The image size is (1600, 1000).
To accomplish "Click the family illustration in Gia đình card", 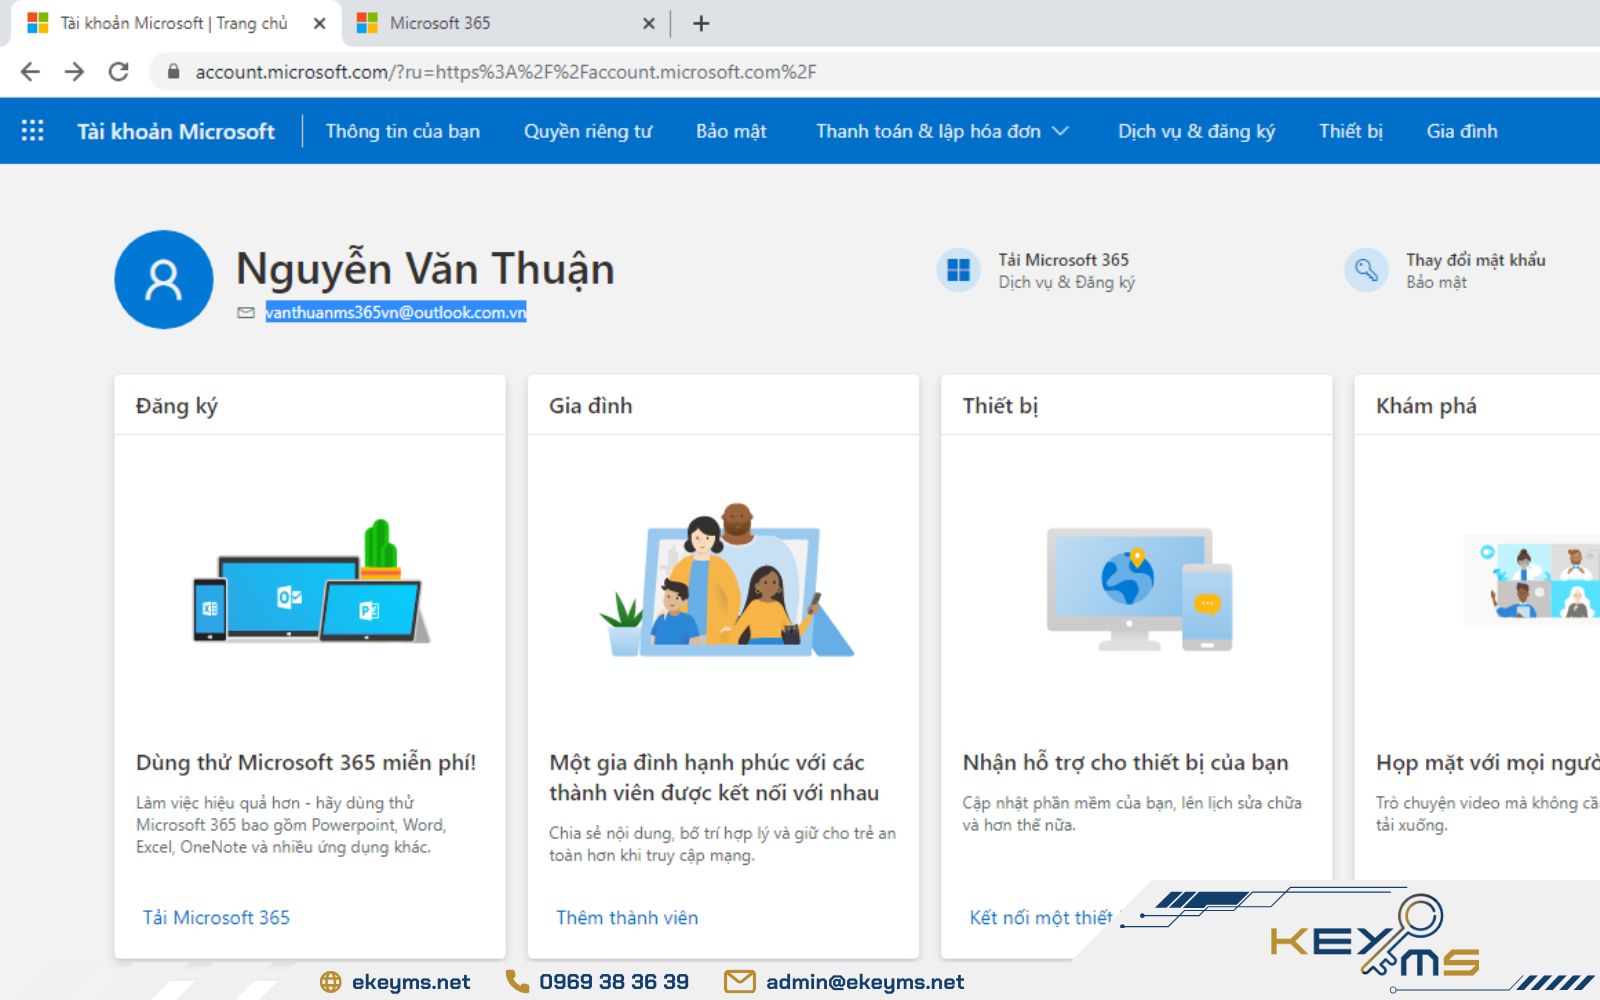I will coord(725,582).
